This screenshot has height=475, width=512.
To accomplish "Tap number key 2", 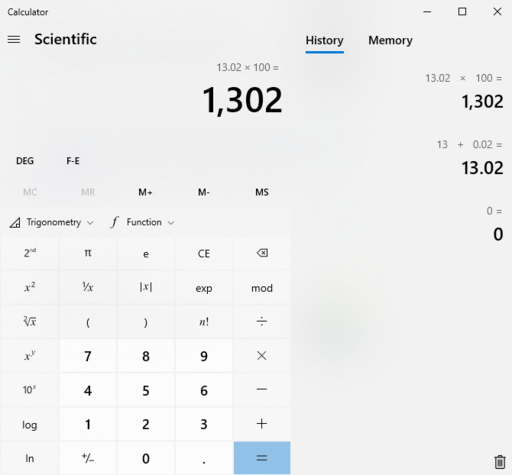I will 146,424.
